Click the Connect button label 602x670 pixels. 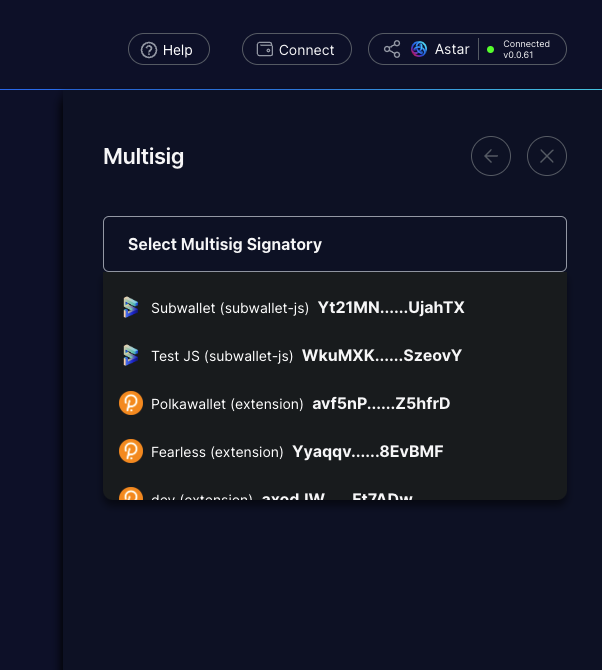pyautogui.click(x=307, y=50)
